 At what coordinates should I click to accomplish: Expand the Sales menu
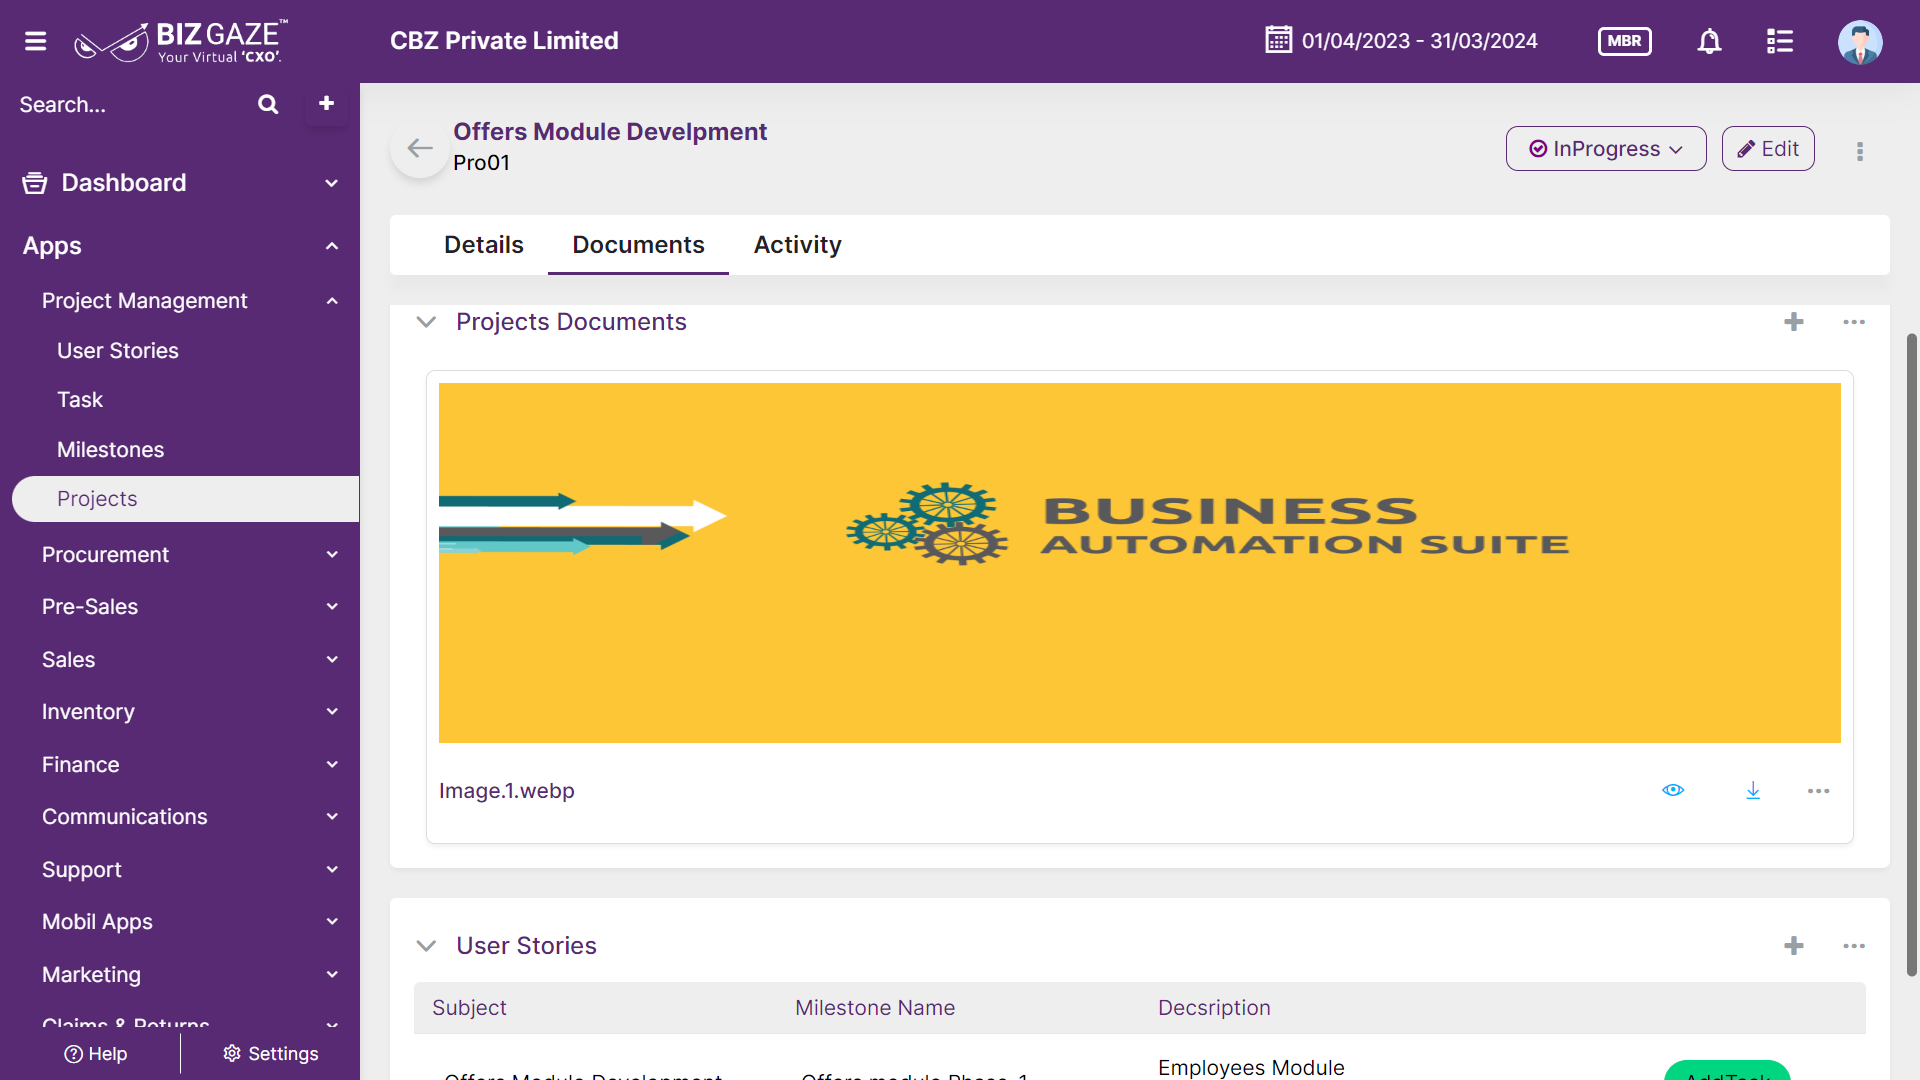coord(332,659)
